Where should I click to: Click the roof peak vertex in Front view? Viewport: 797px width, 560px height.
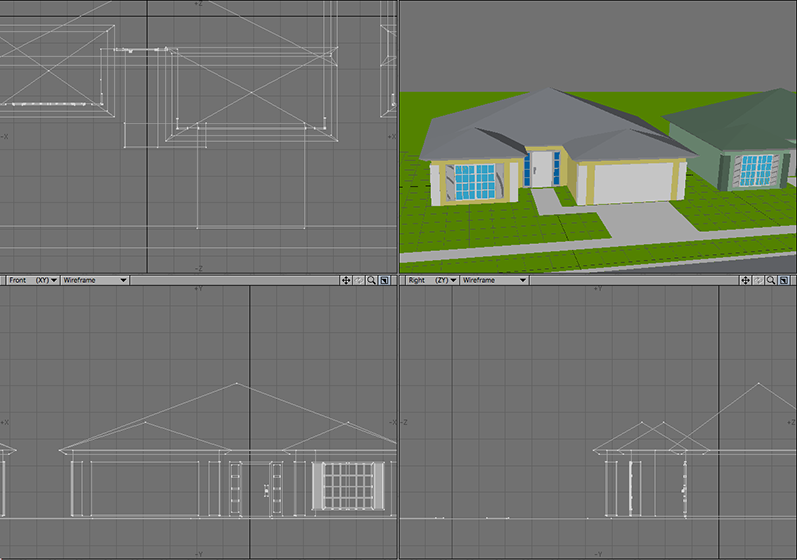(236, 383)
